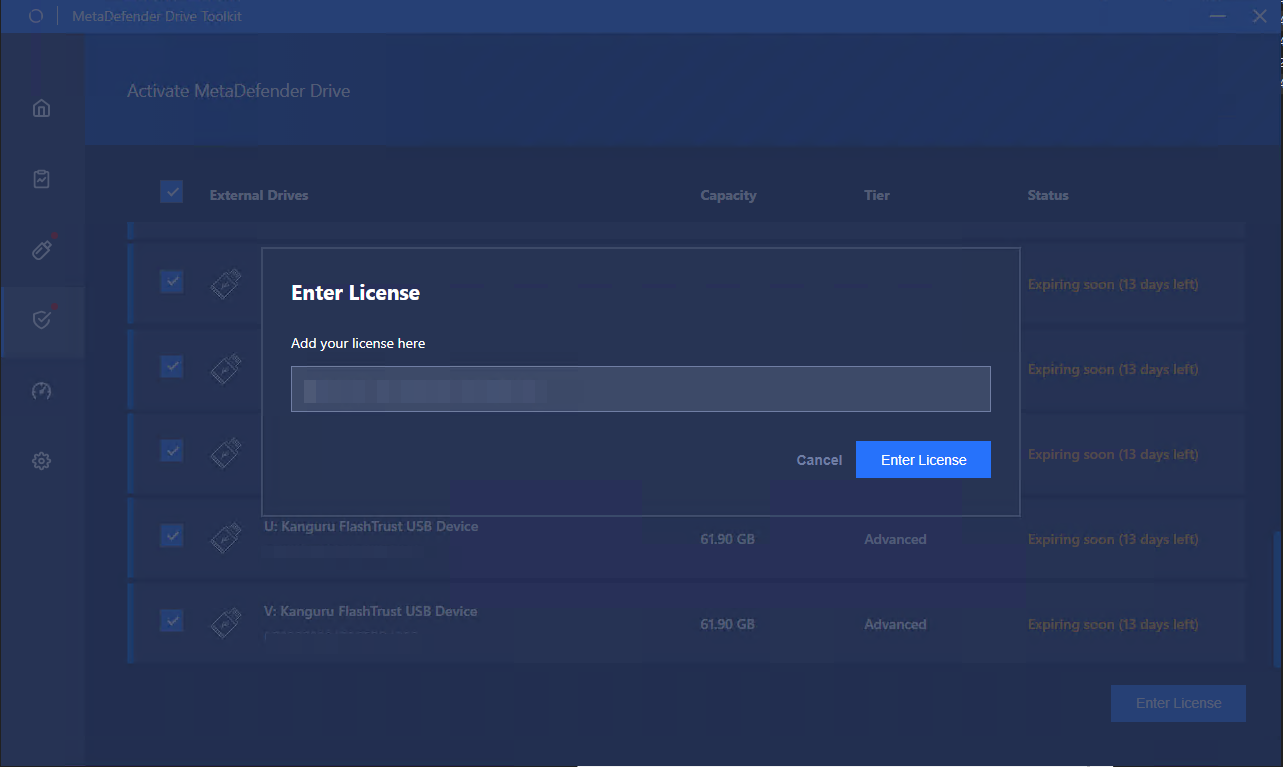Toggle the select-all checkbox beside External Drives
Viewport: 1283px width, 767px height.
tap(172, 192)
